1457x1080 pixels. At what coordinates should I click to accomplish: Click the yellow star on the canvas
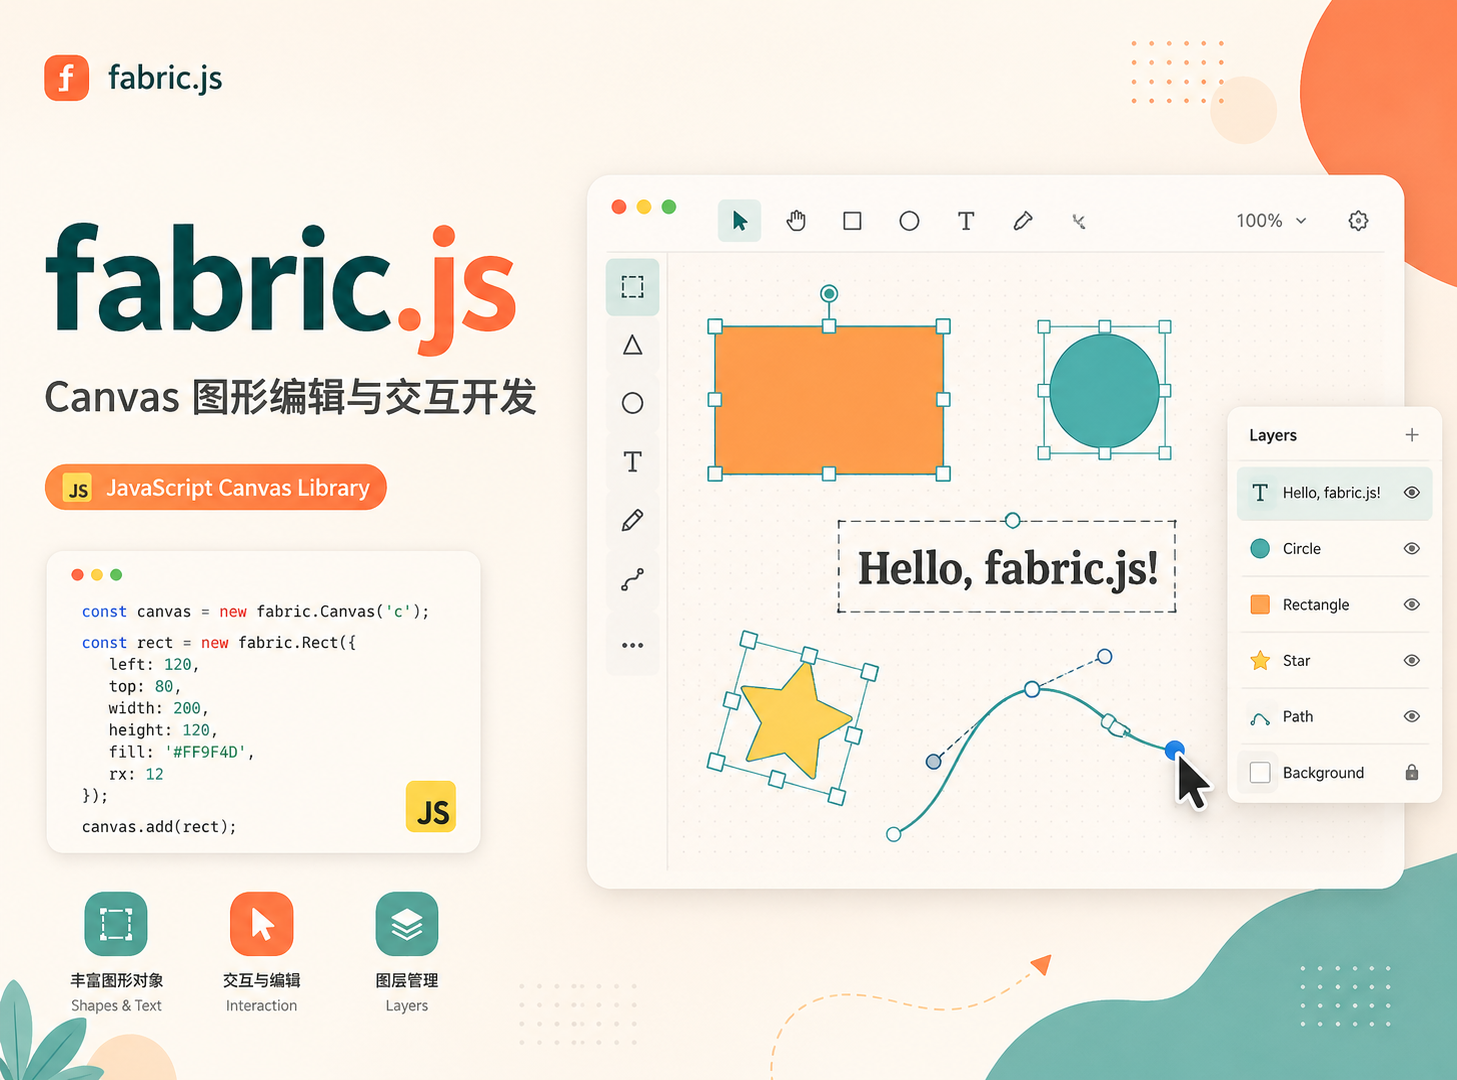[796, 720]
